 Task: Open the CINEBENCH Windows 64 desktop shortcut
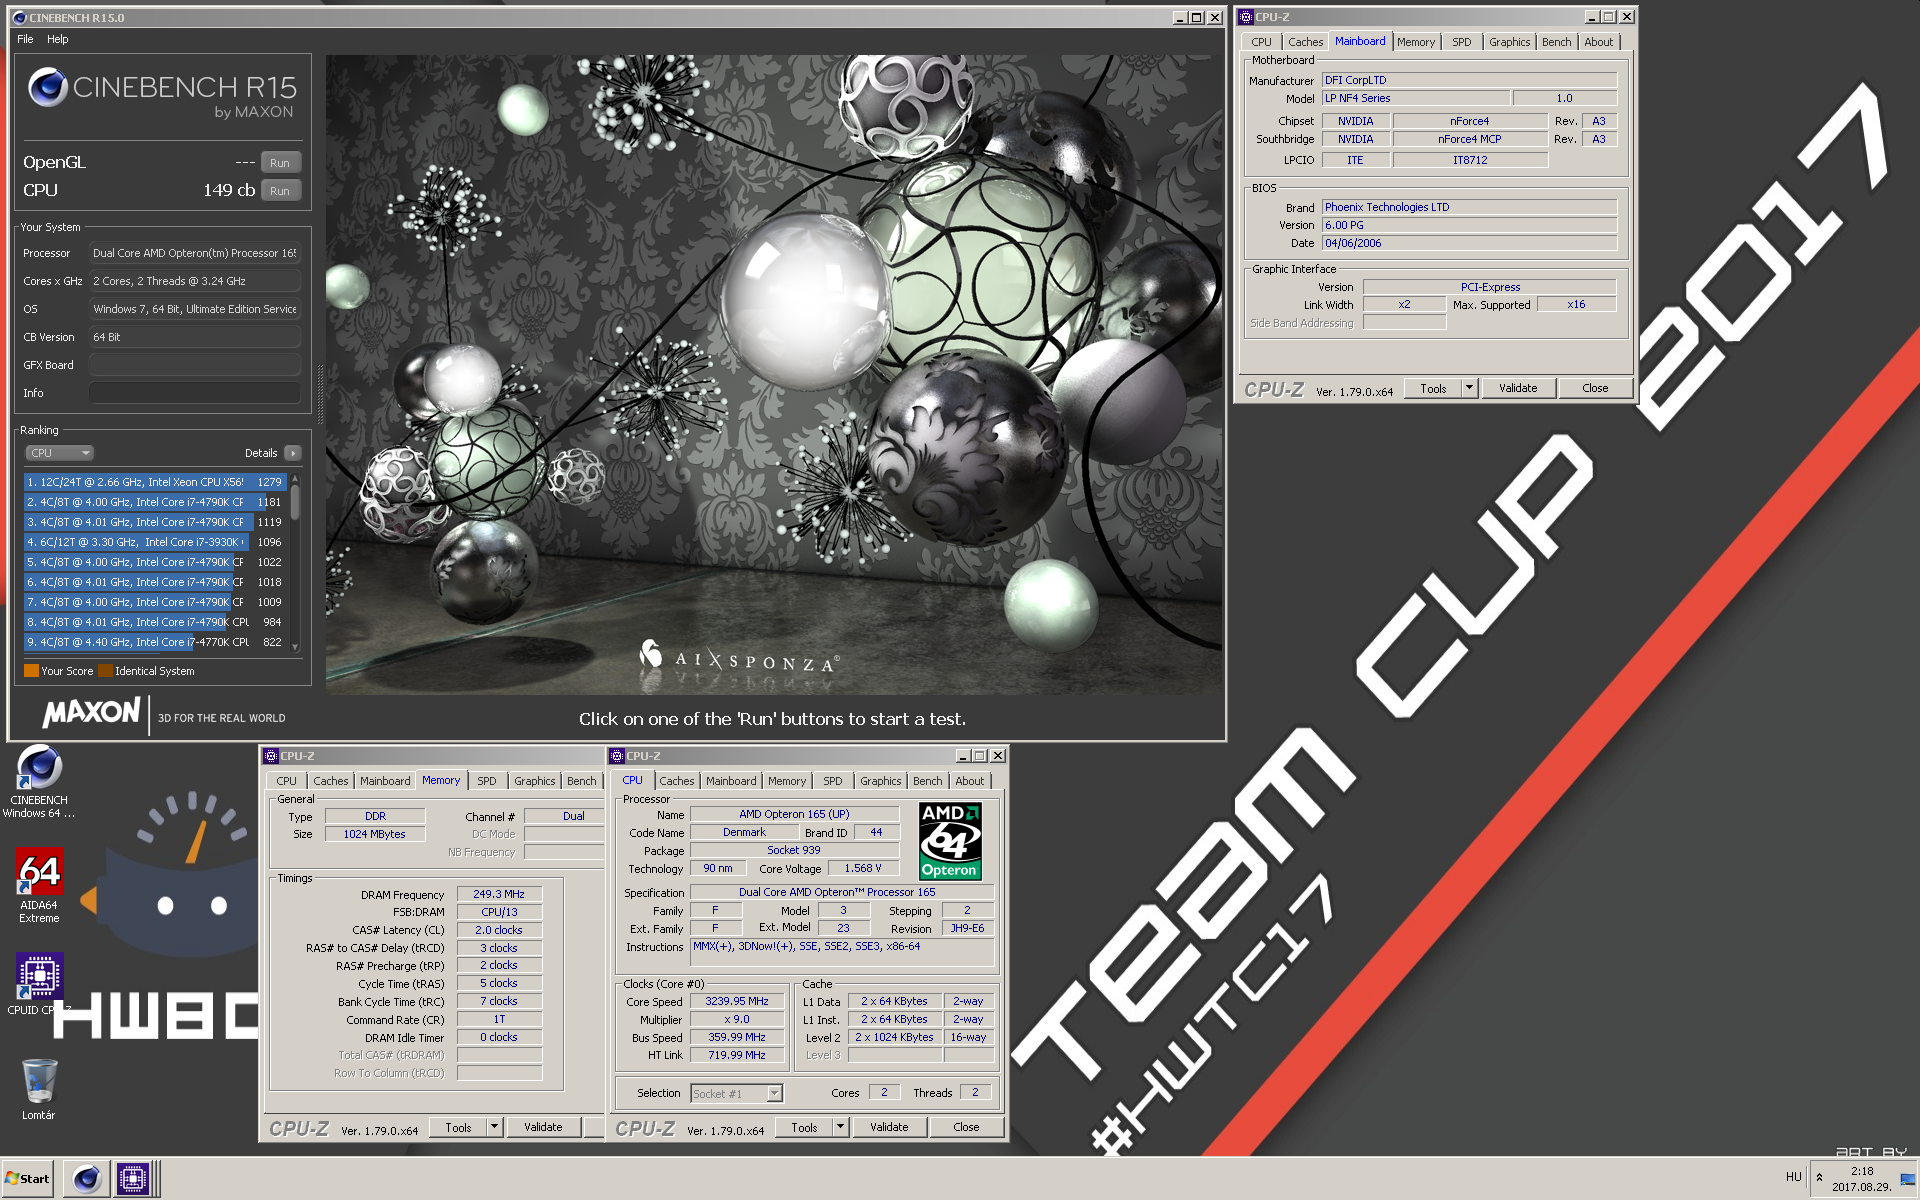pos(39,782)
